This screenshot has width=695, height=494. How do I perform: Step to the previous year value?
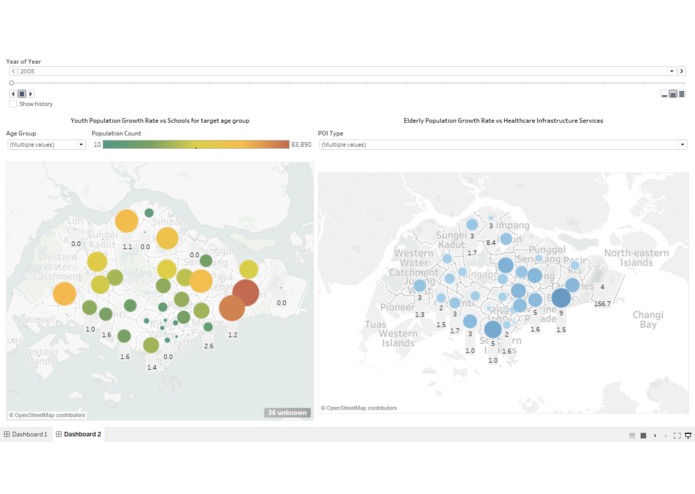point(13,71)
